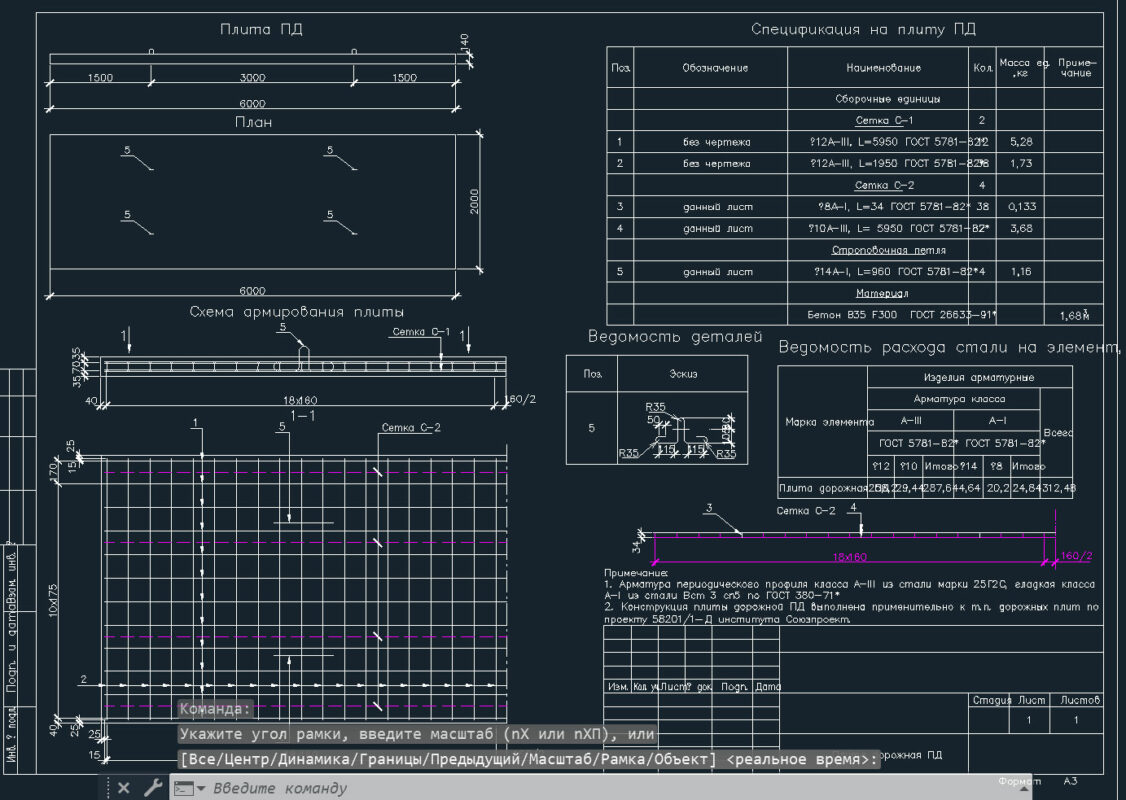Image resolution: width=1126 pixels, height=800 pixels.
Task: Click the 'Примечание:' notes heading
Action: pos(636,573)
